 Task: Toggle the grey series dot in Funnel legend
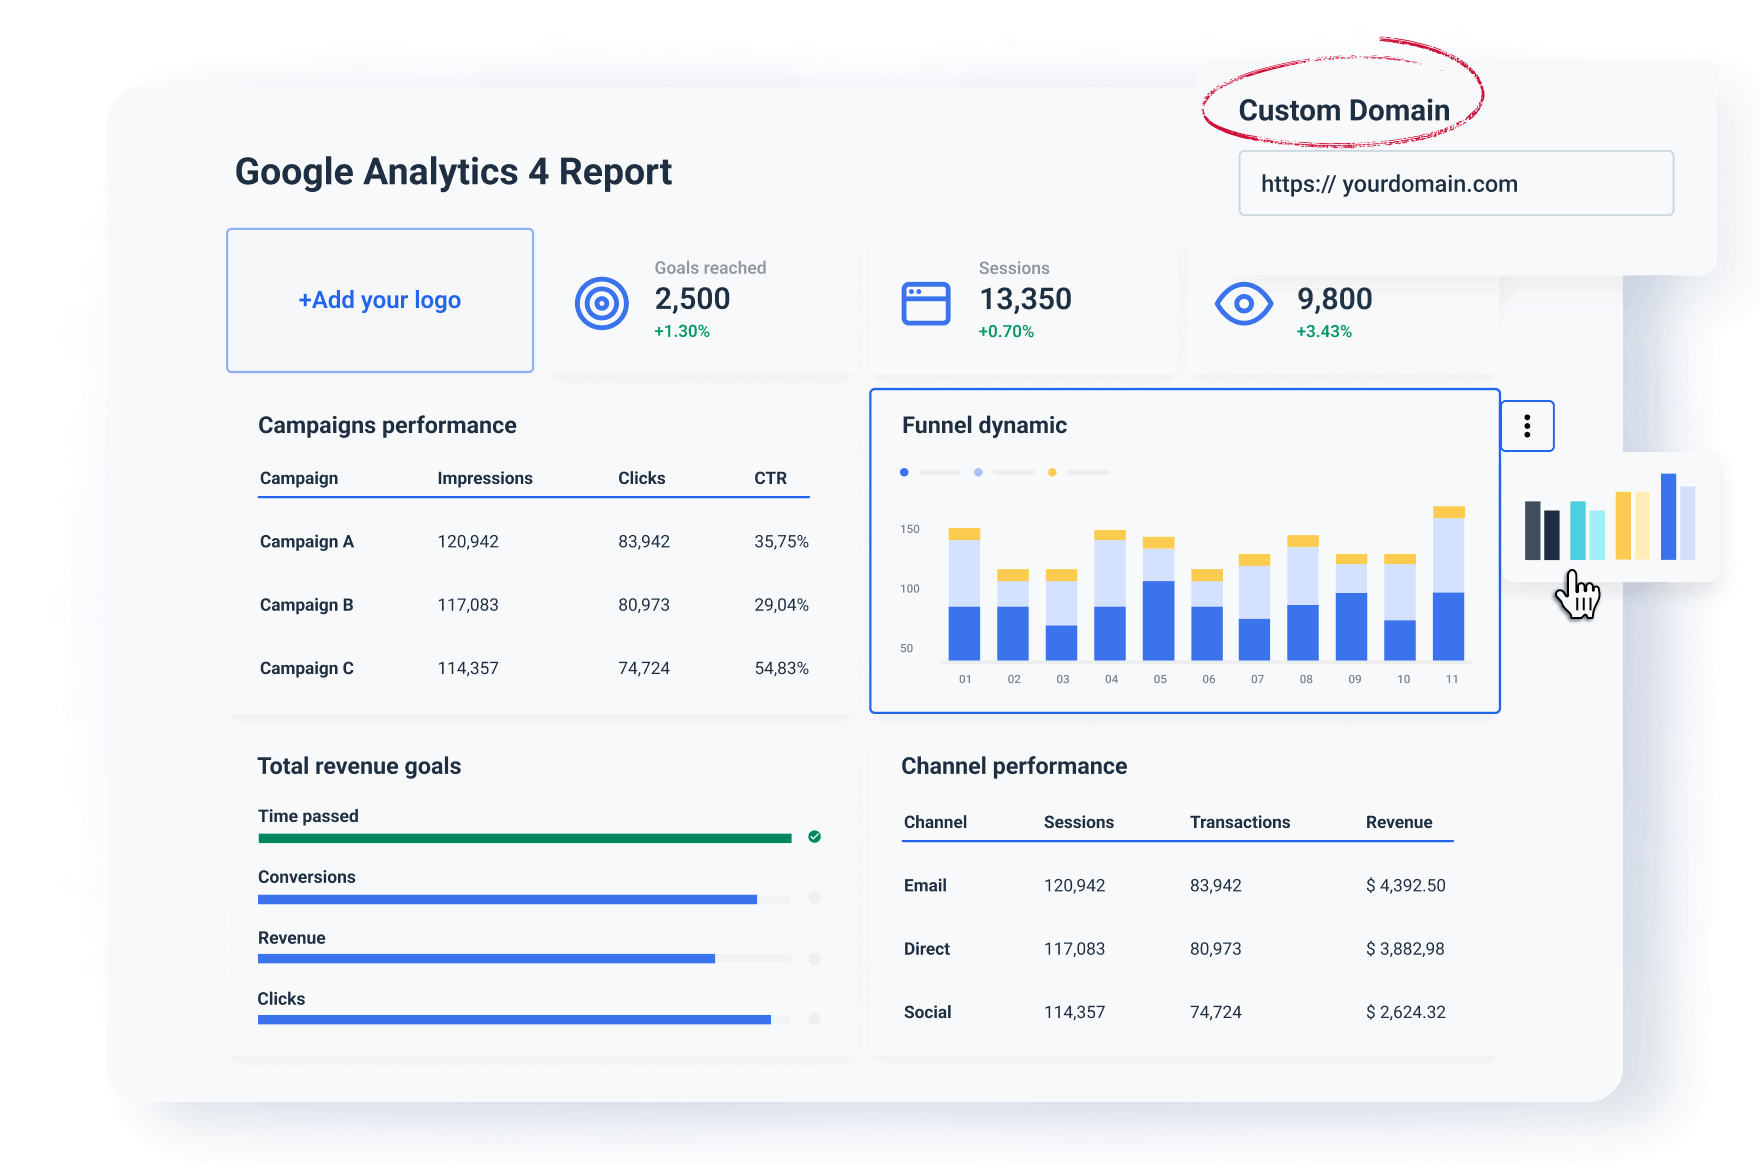click(977, 471)
